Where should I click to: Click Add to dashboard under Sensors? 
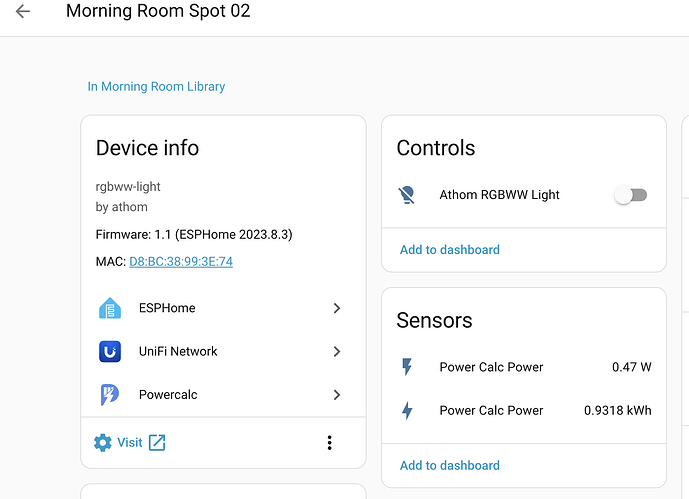pyautogui.click(x=450, y=465)
